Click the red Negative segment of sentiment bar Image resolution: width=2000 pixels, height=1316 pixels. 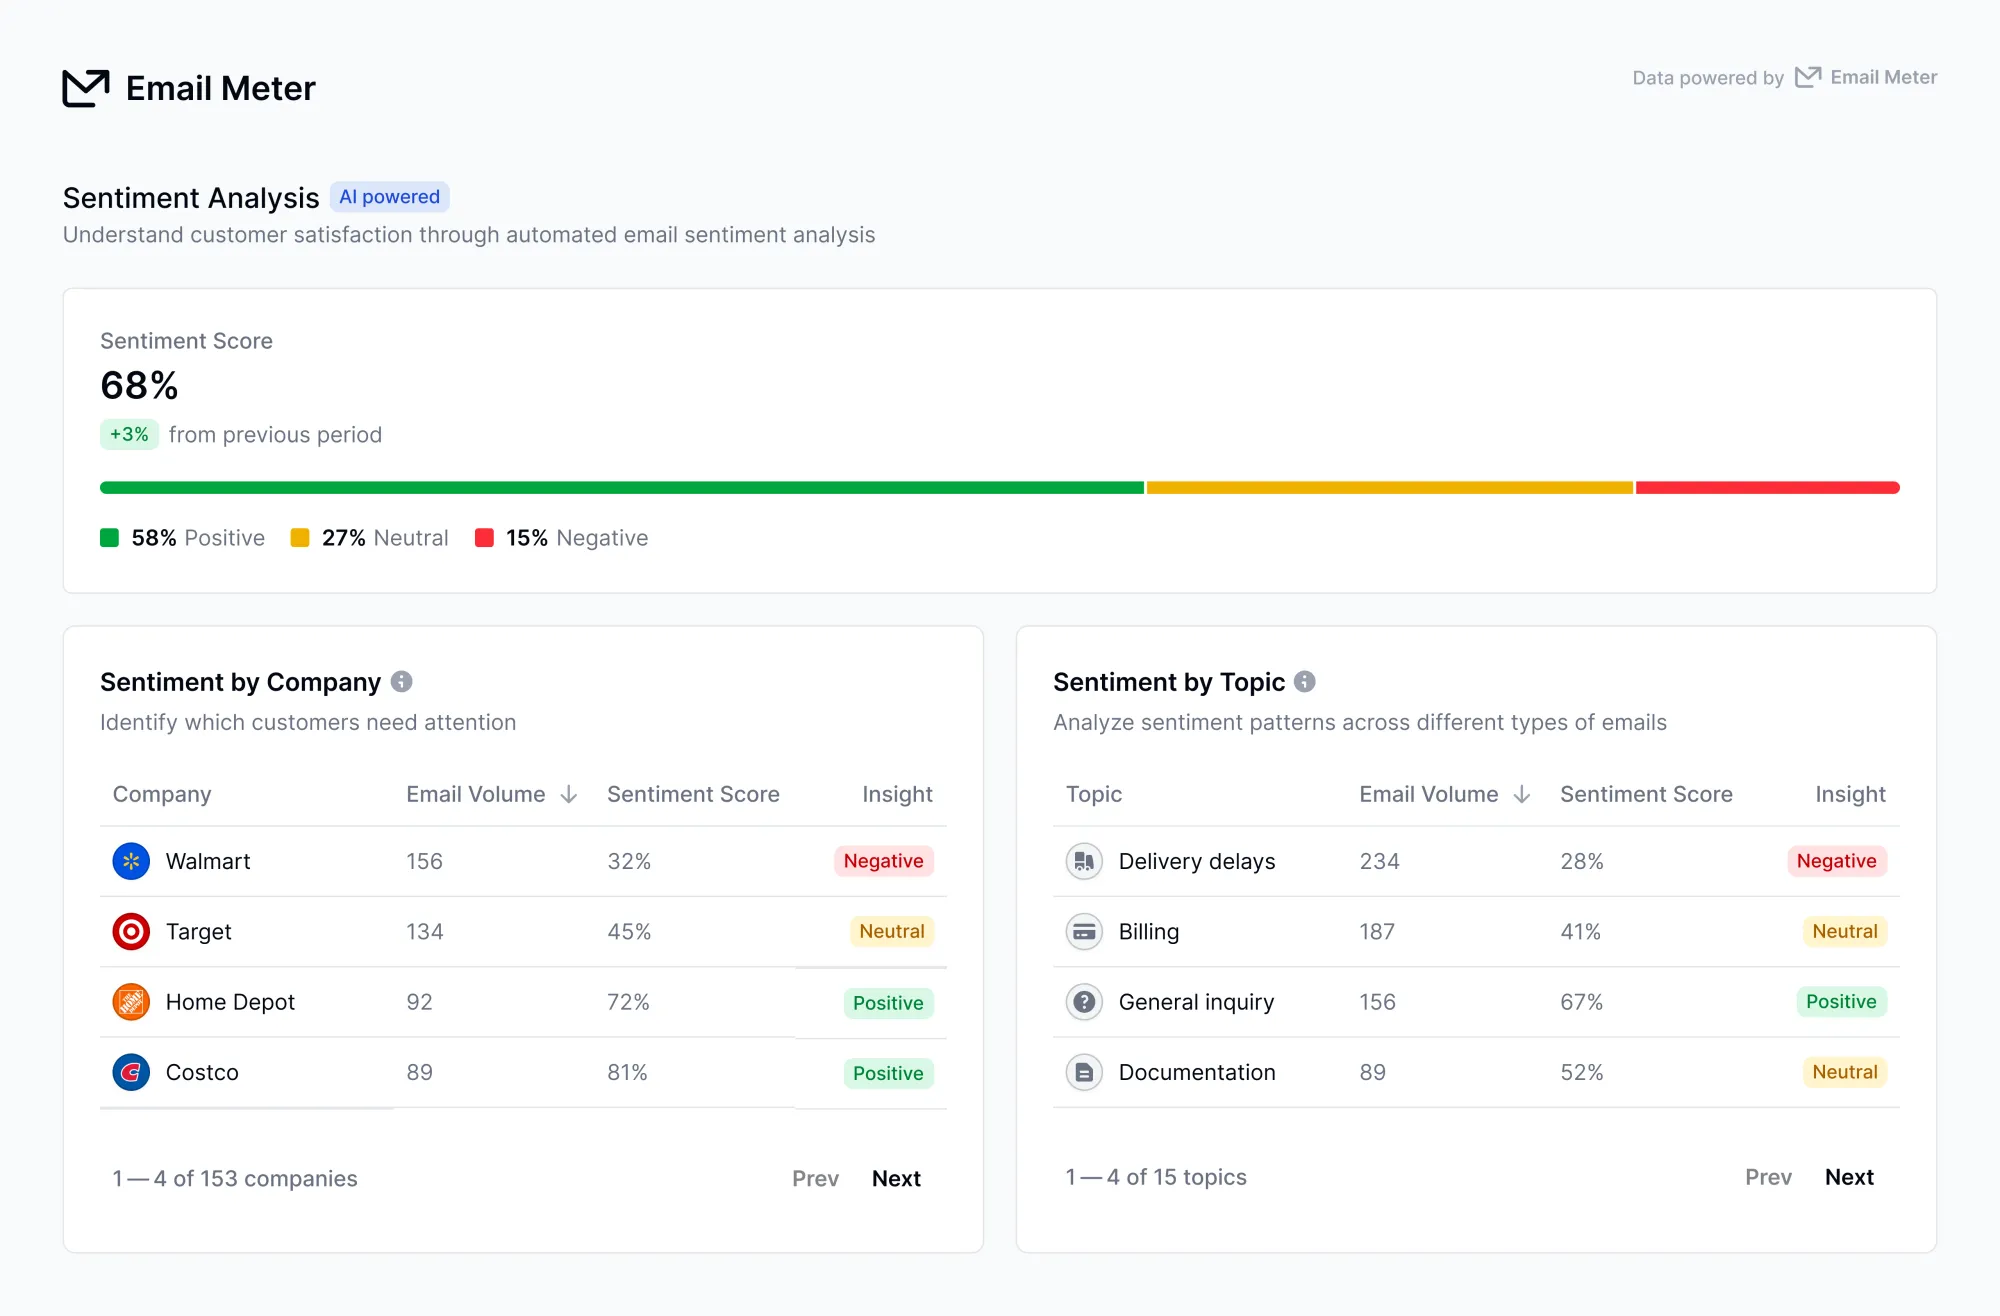click(1767, 487)
